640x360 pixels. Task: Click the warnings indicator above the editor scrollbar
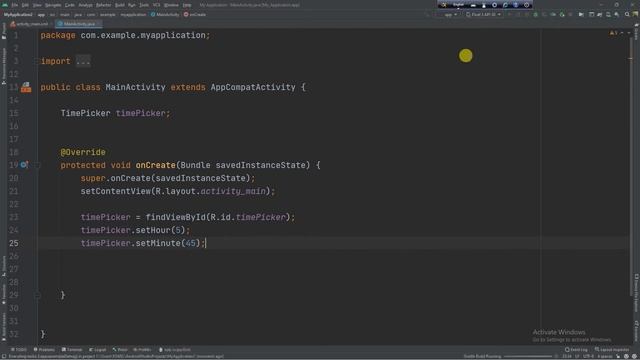[613, 33]
